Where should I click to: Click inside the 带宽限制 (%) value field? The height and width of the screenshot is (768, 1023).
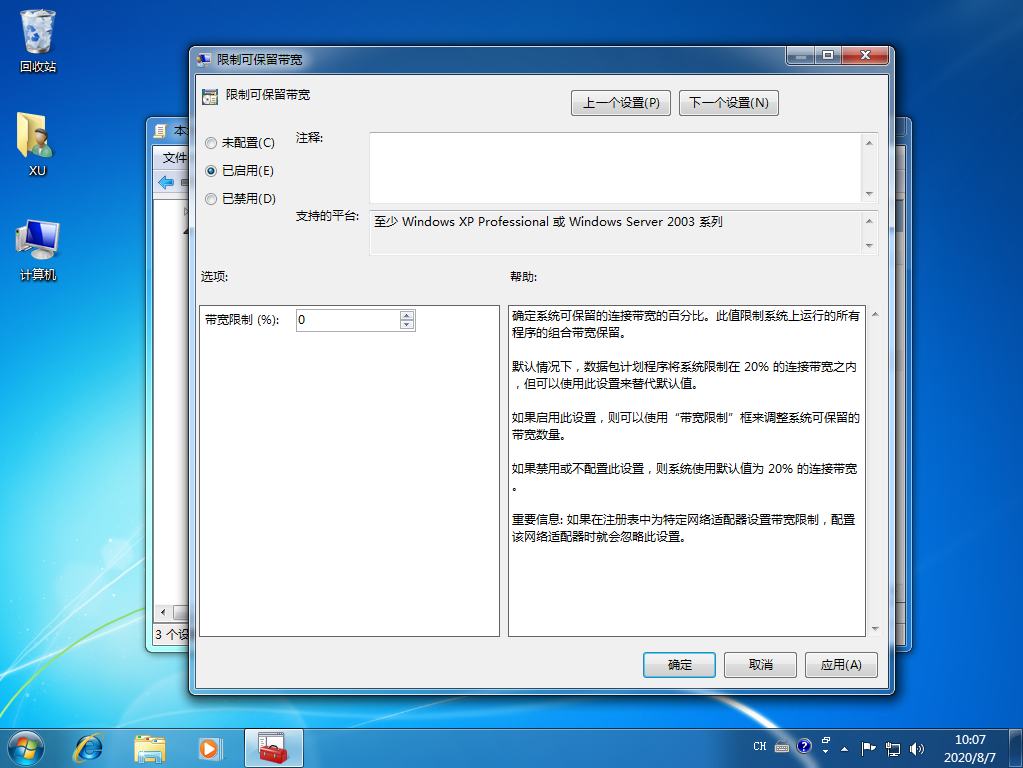tap(346, 320)
